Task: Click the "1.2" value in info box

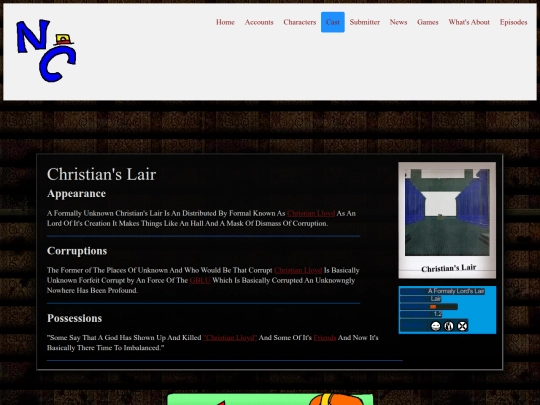Action: point(438,314)
